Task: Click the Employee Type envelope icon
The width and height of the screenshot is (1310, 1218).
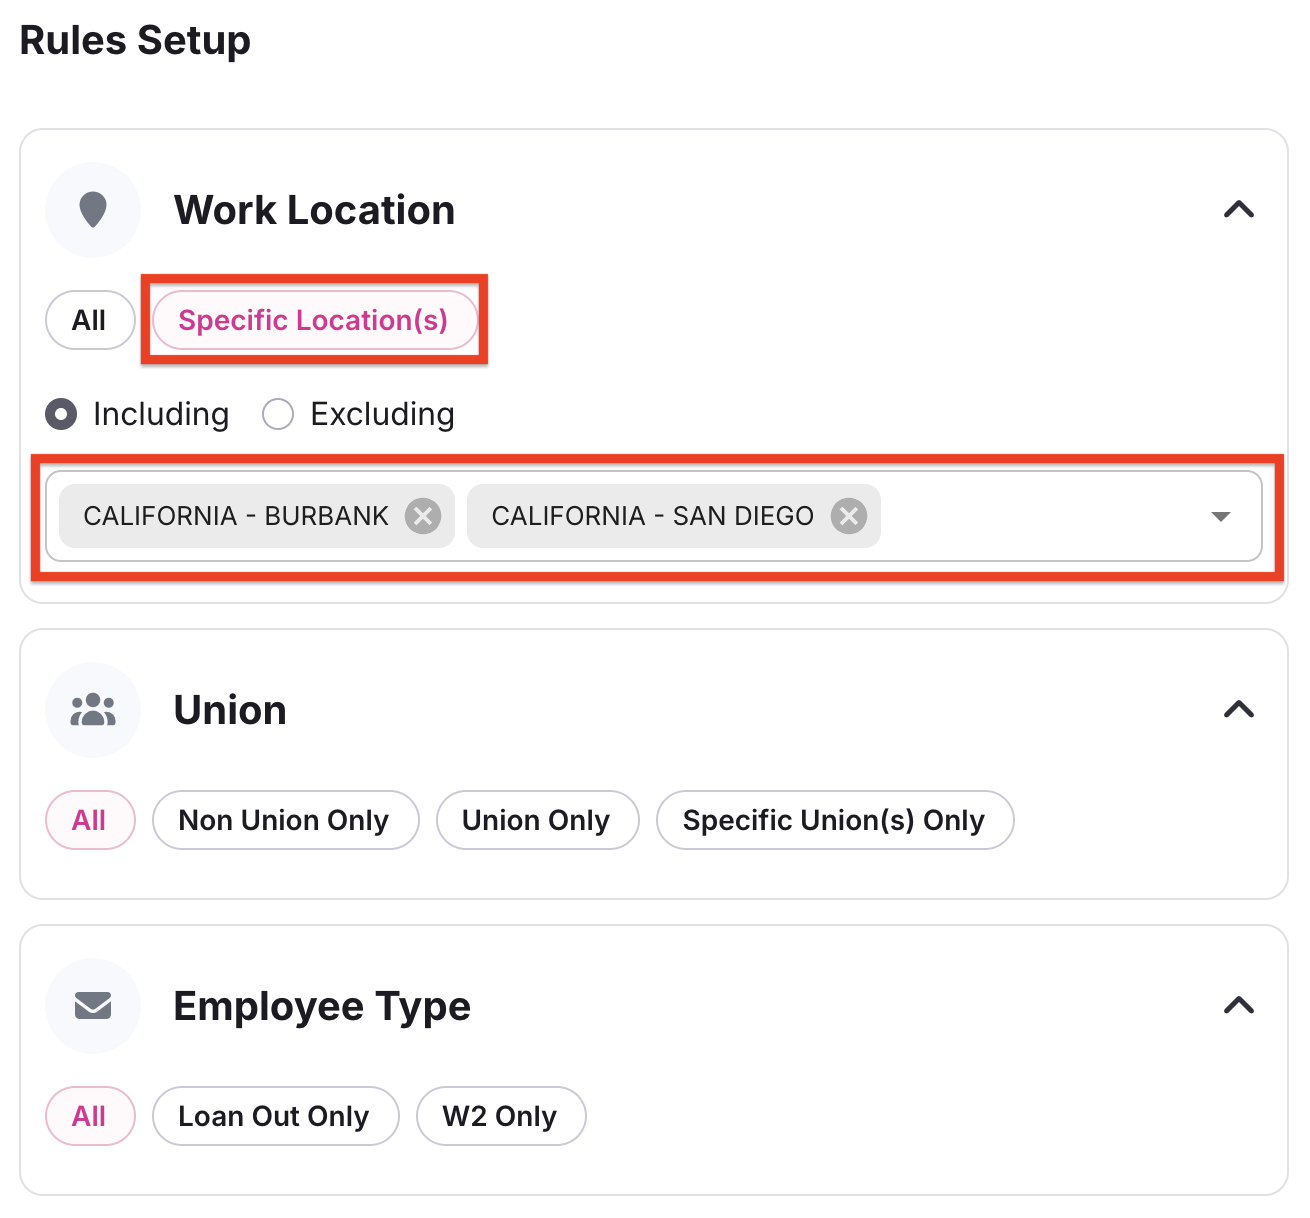Action: [93, 1005]
